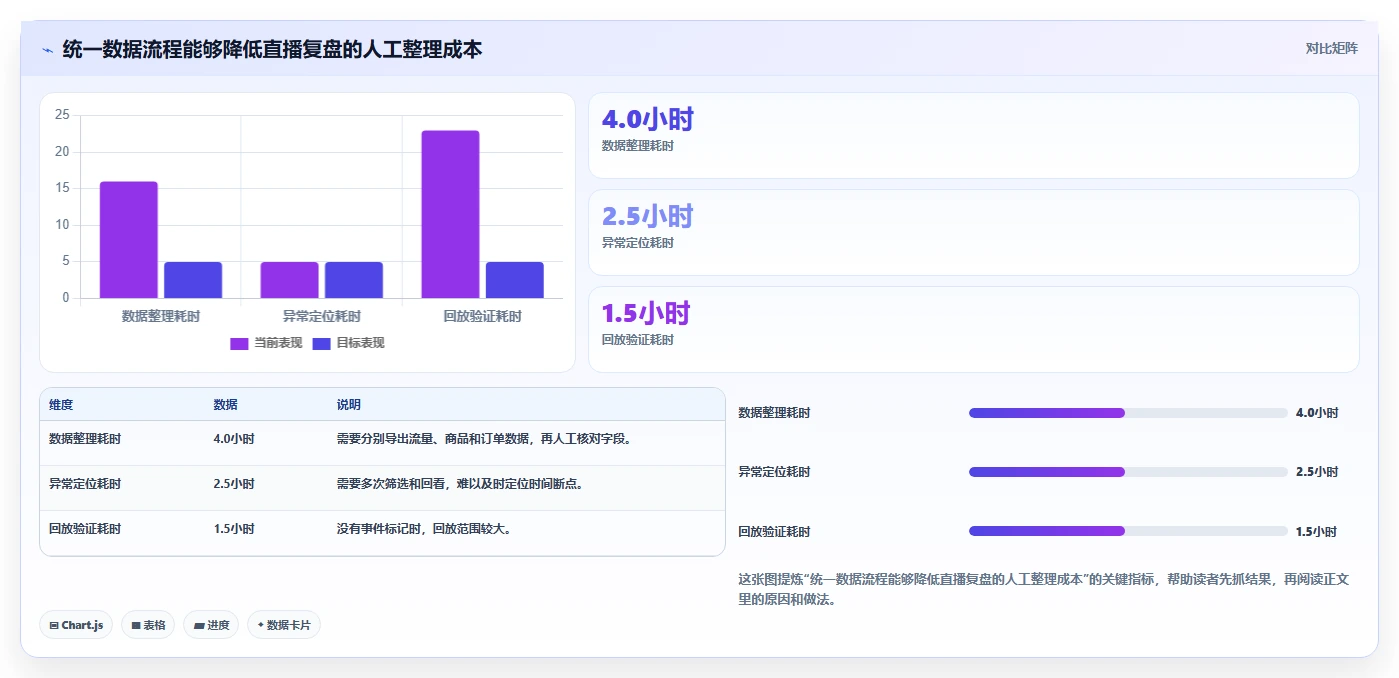Click the 1.5小时 value beside the progress bar
This screenshot has width=1399, height=678.
pyautogui.click(x=1317, y=532)
